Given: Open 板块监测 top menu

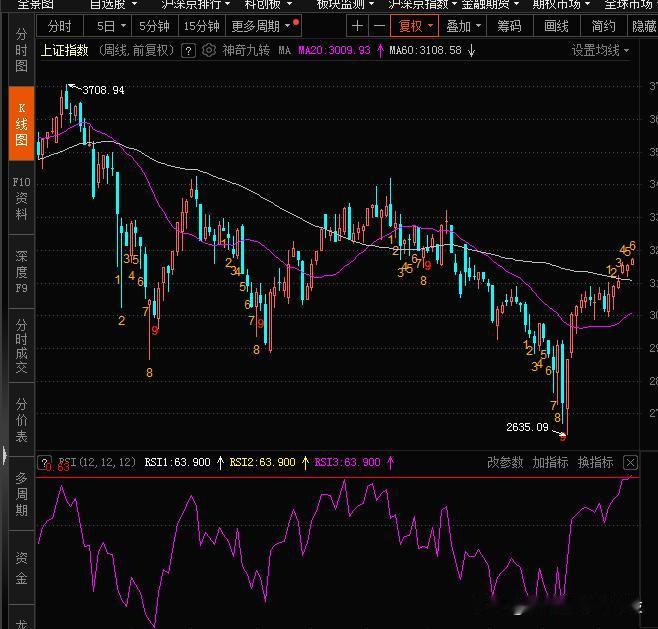Looking at the screenshot, I should tap(345, 4).
